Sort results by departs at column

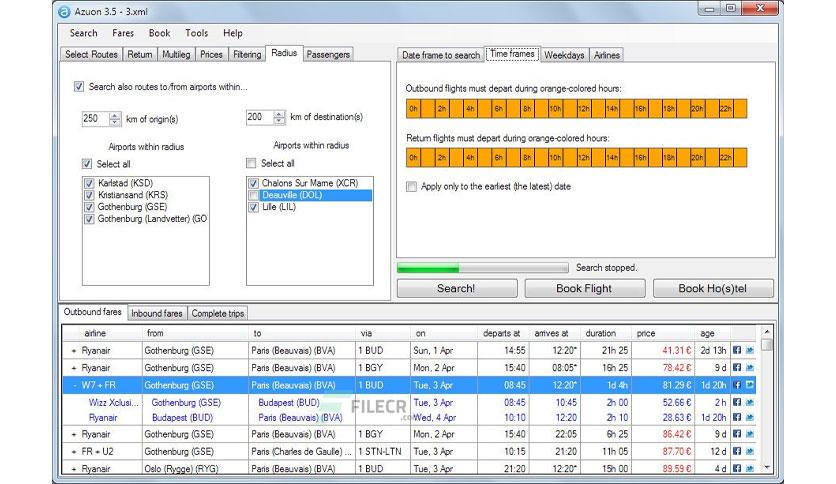[x=501, y=333]
